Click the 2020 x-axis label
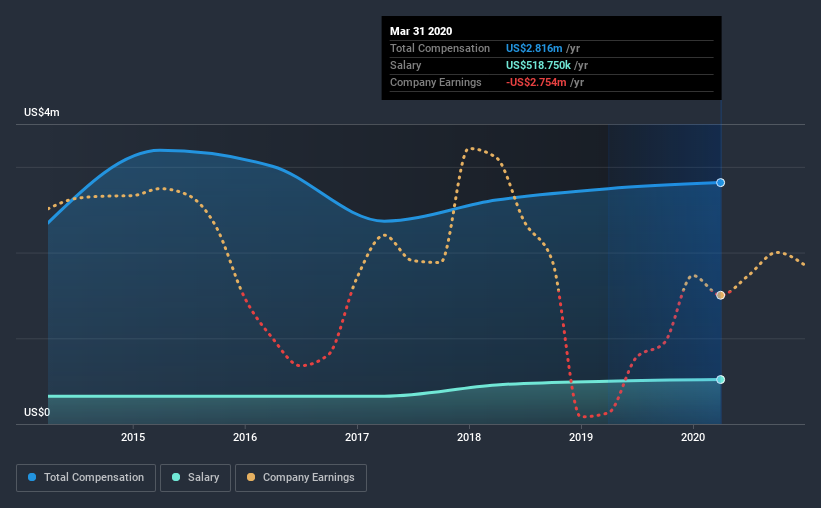Viewport: 821px width, 508px height. click(x=693, y=437)
